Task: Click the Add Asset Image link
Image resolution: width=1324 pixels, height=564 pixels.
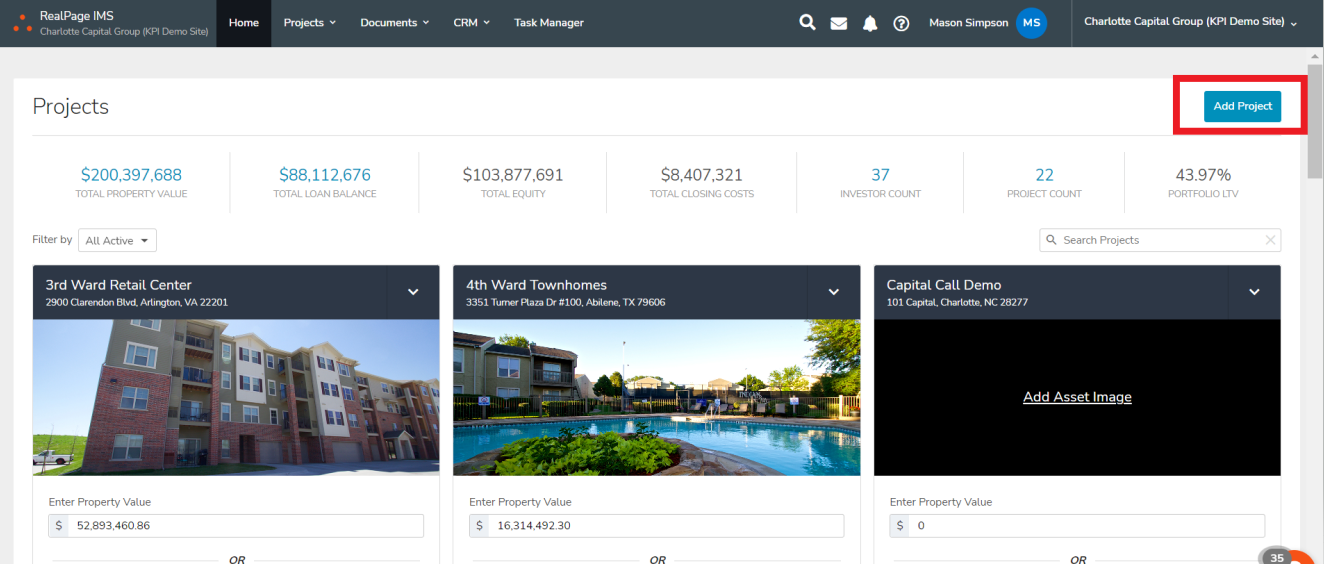Action: tap(1077, 397)
